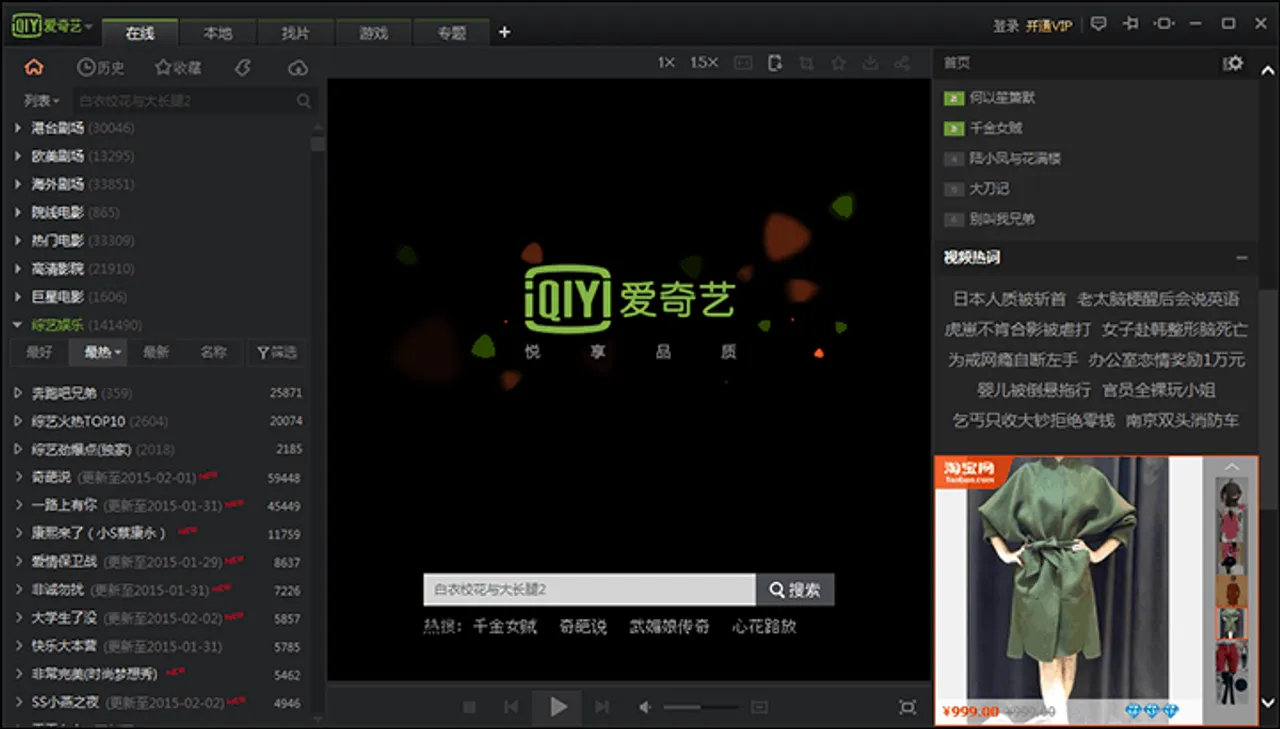
Task: Open the 筛选 filter button
Action: point(277,352)
